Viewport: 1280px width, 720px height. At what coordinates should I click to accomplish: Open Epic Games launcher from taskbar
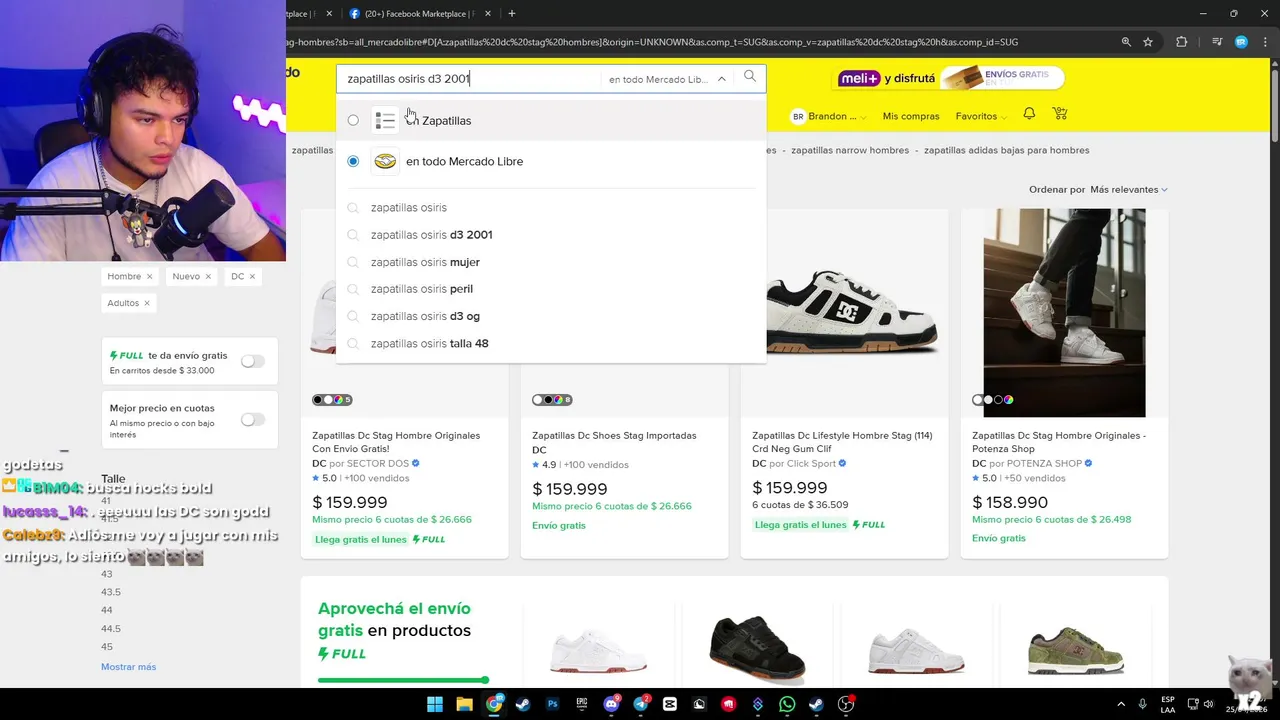[x=582, y=704]
